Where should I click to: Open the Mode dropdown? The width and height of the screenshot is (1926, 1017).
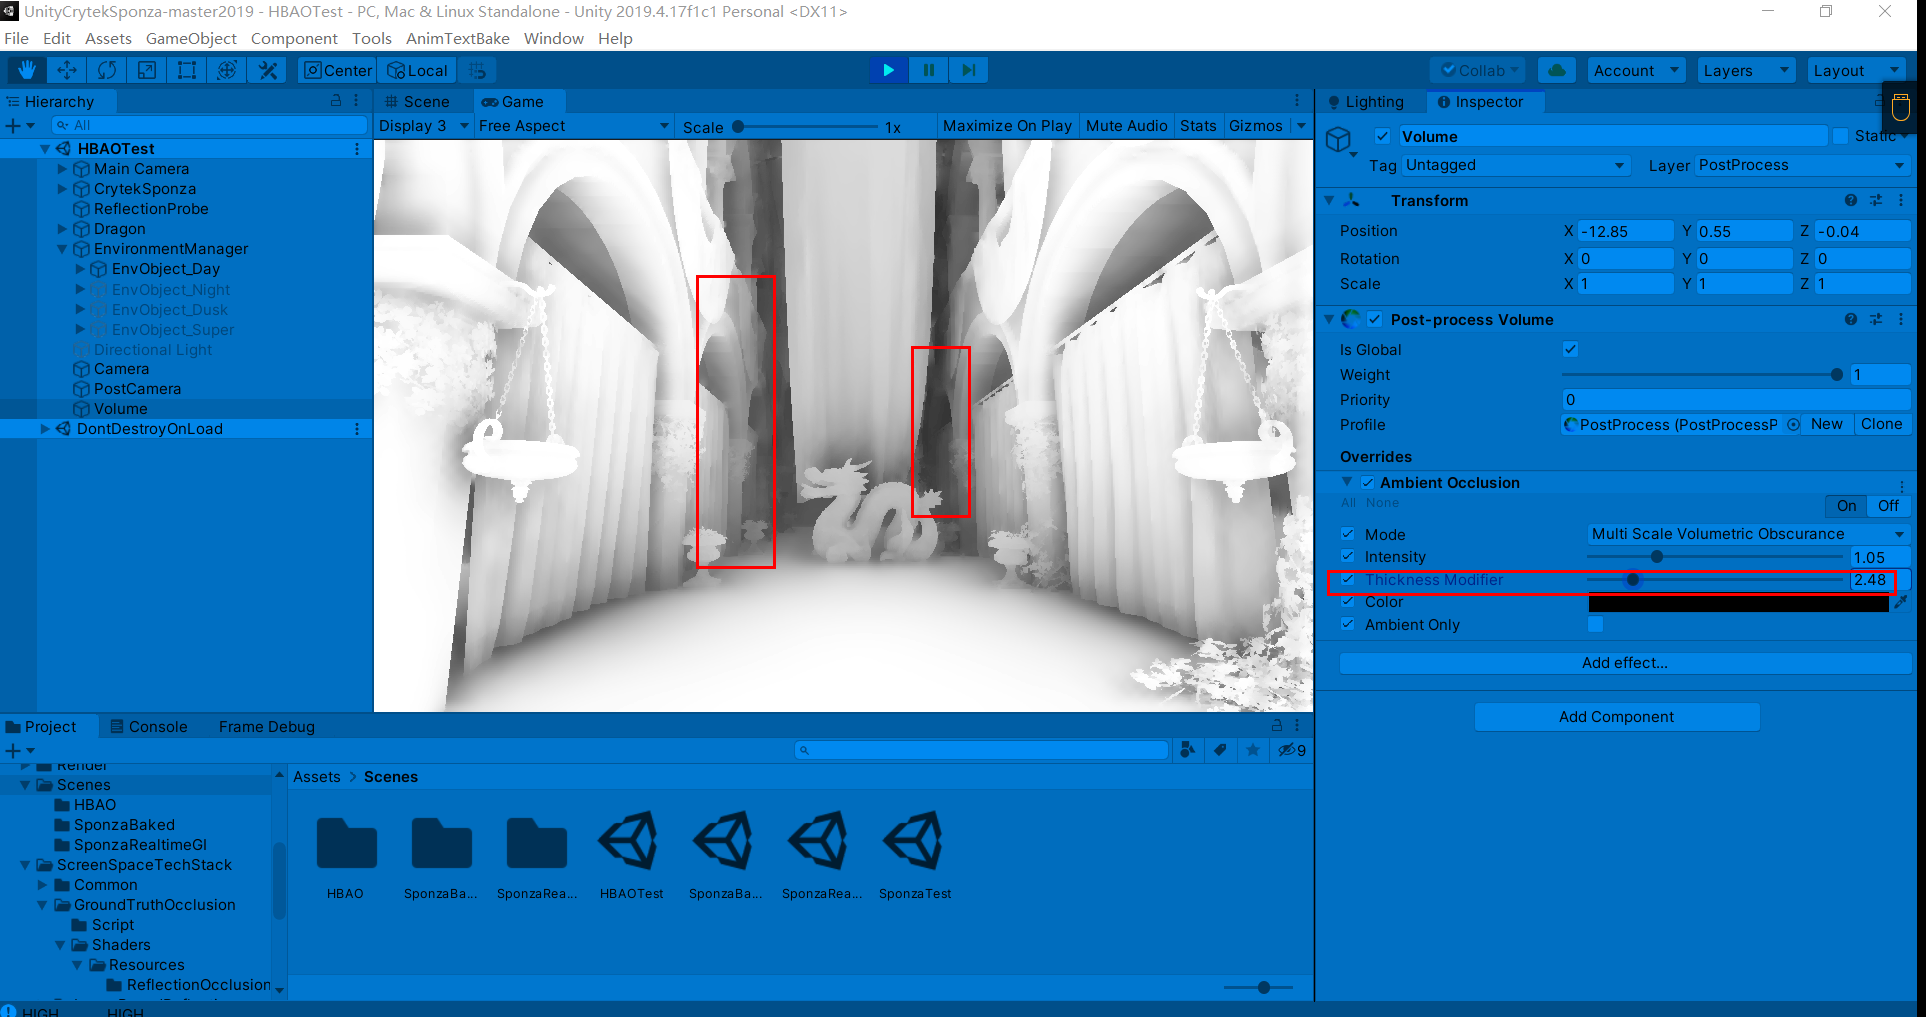[x=1748, y=534]
